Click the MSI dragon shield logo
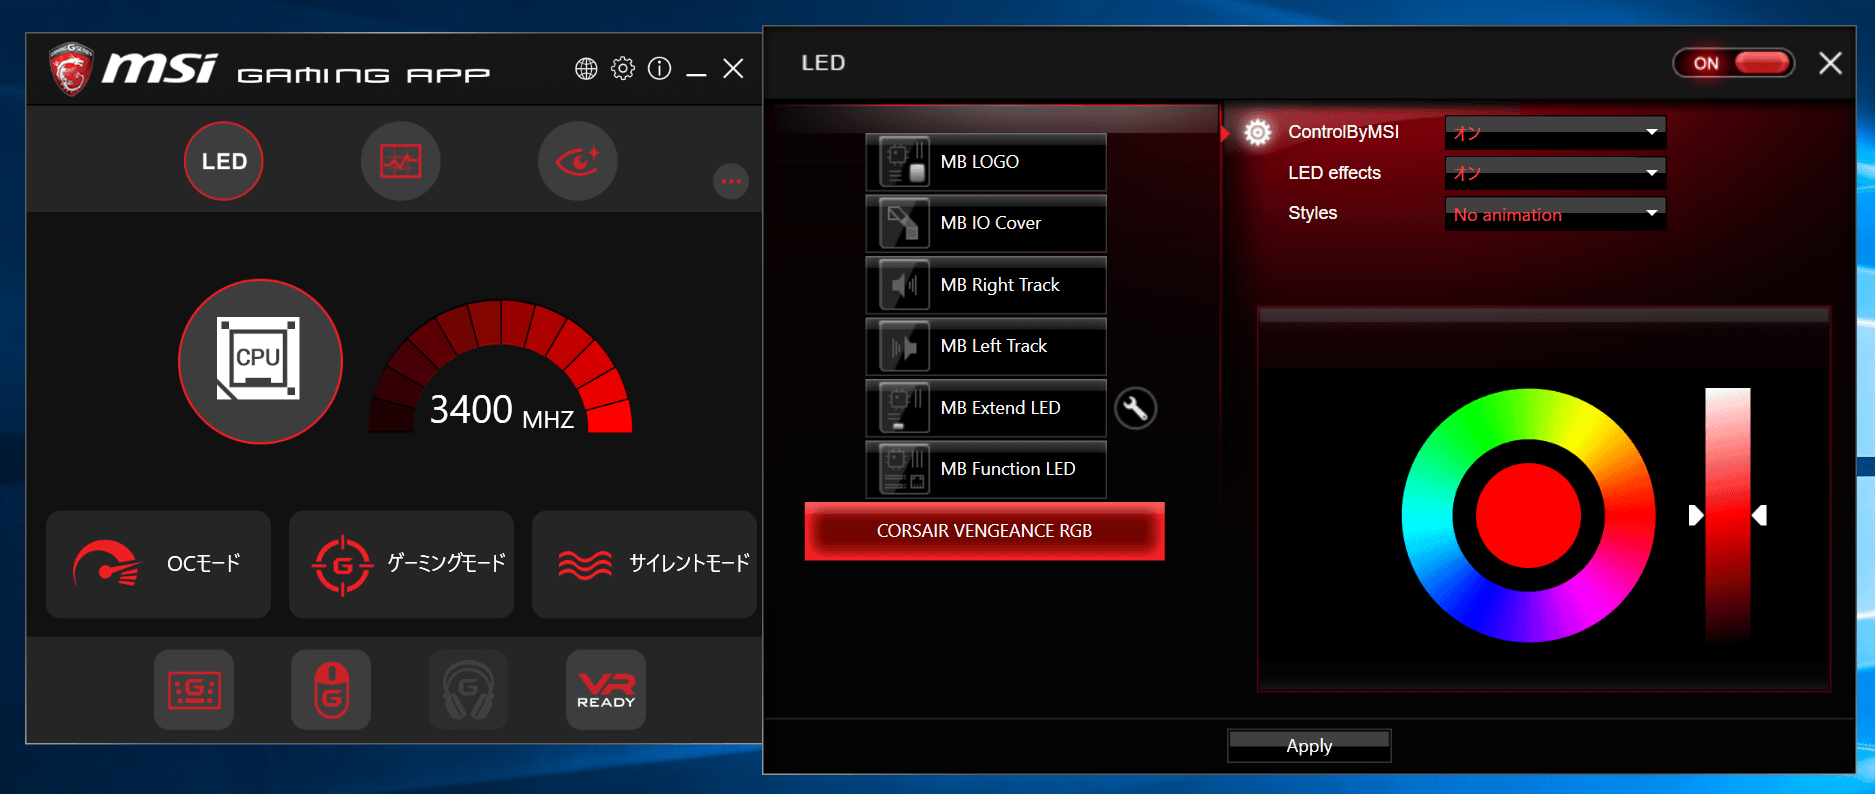 pos(71,69)
